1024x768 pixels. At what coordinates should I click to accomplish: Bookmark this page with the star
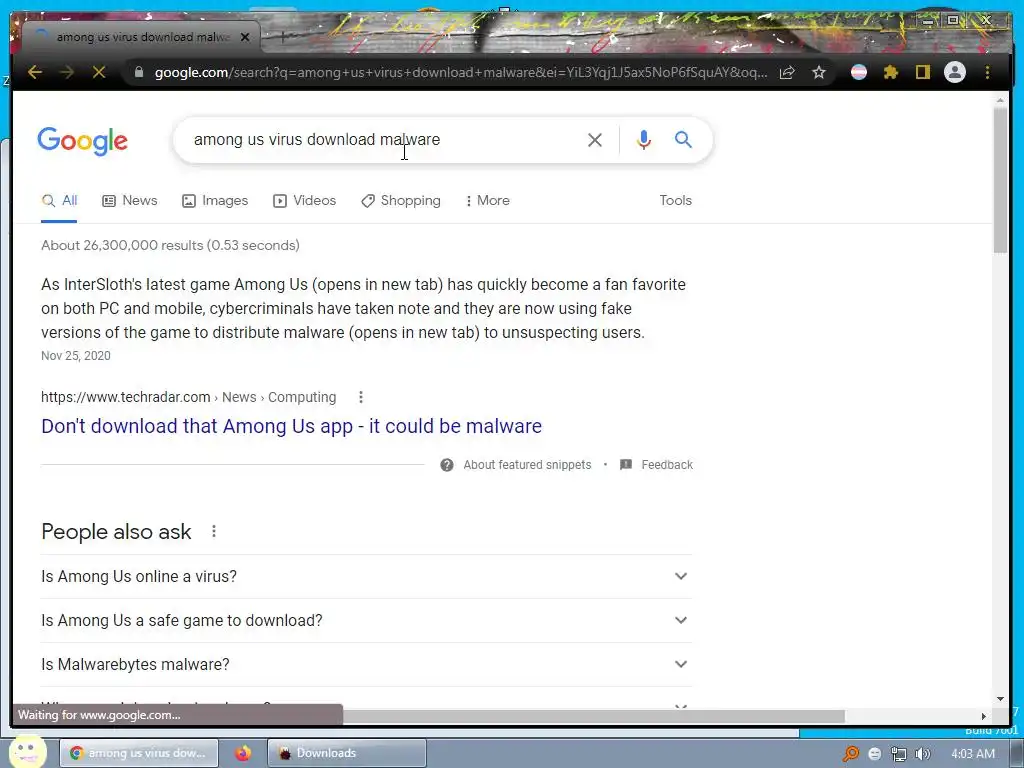pyautogui.click(x=819, y=72)
